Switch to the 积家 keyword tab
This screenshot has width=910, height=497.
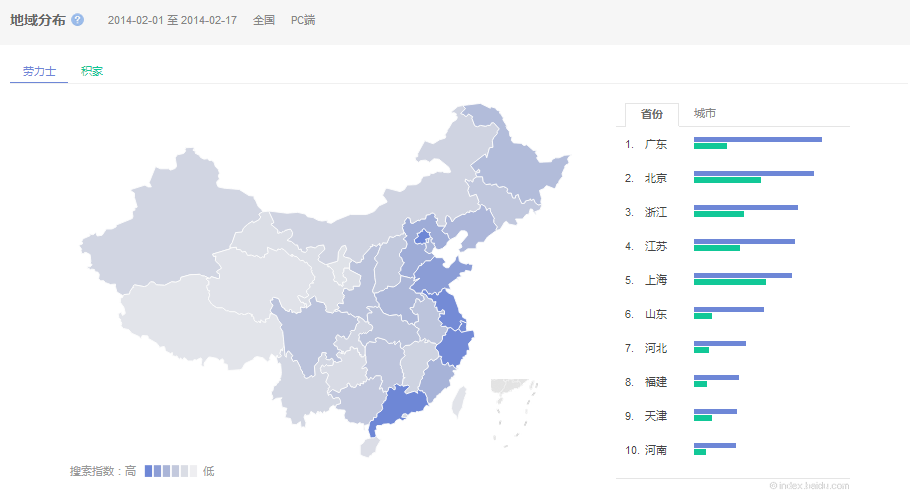click(92, 71)
